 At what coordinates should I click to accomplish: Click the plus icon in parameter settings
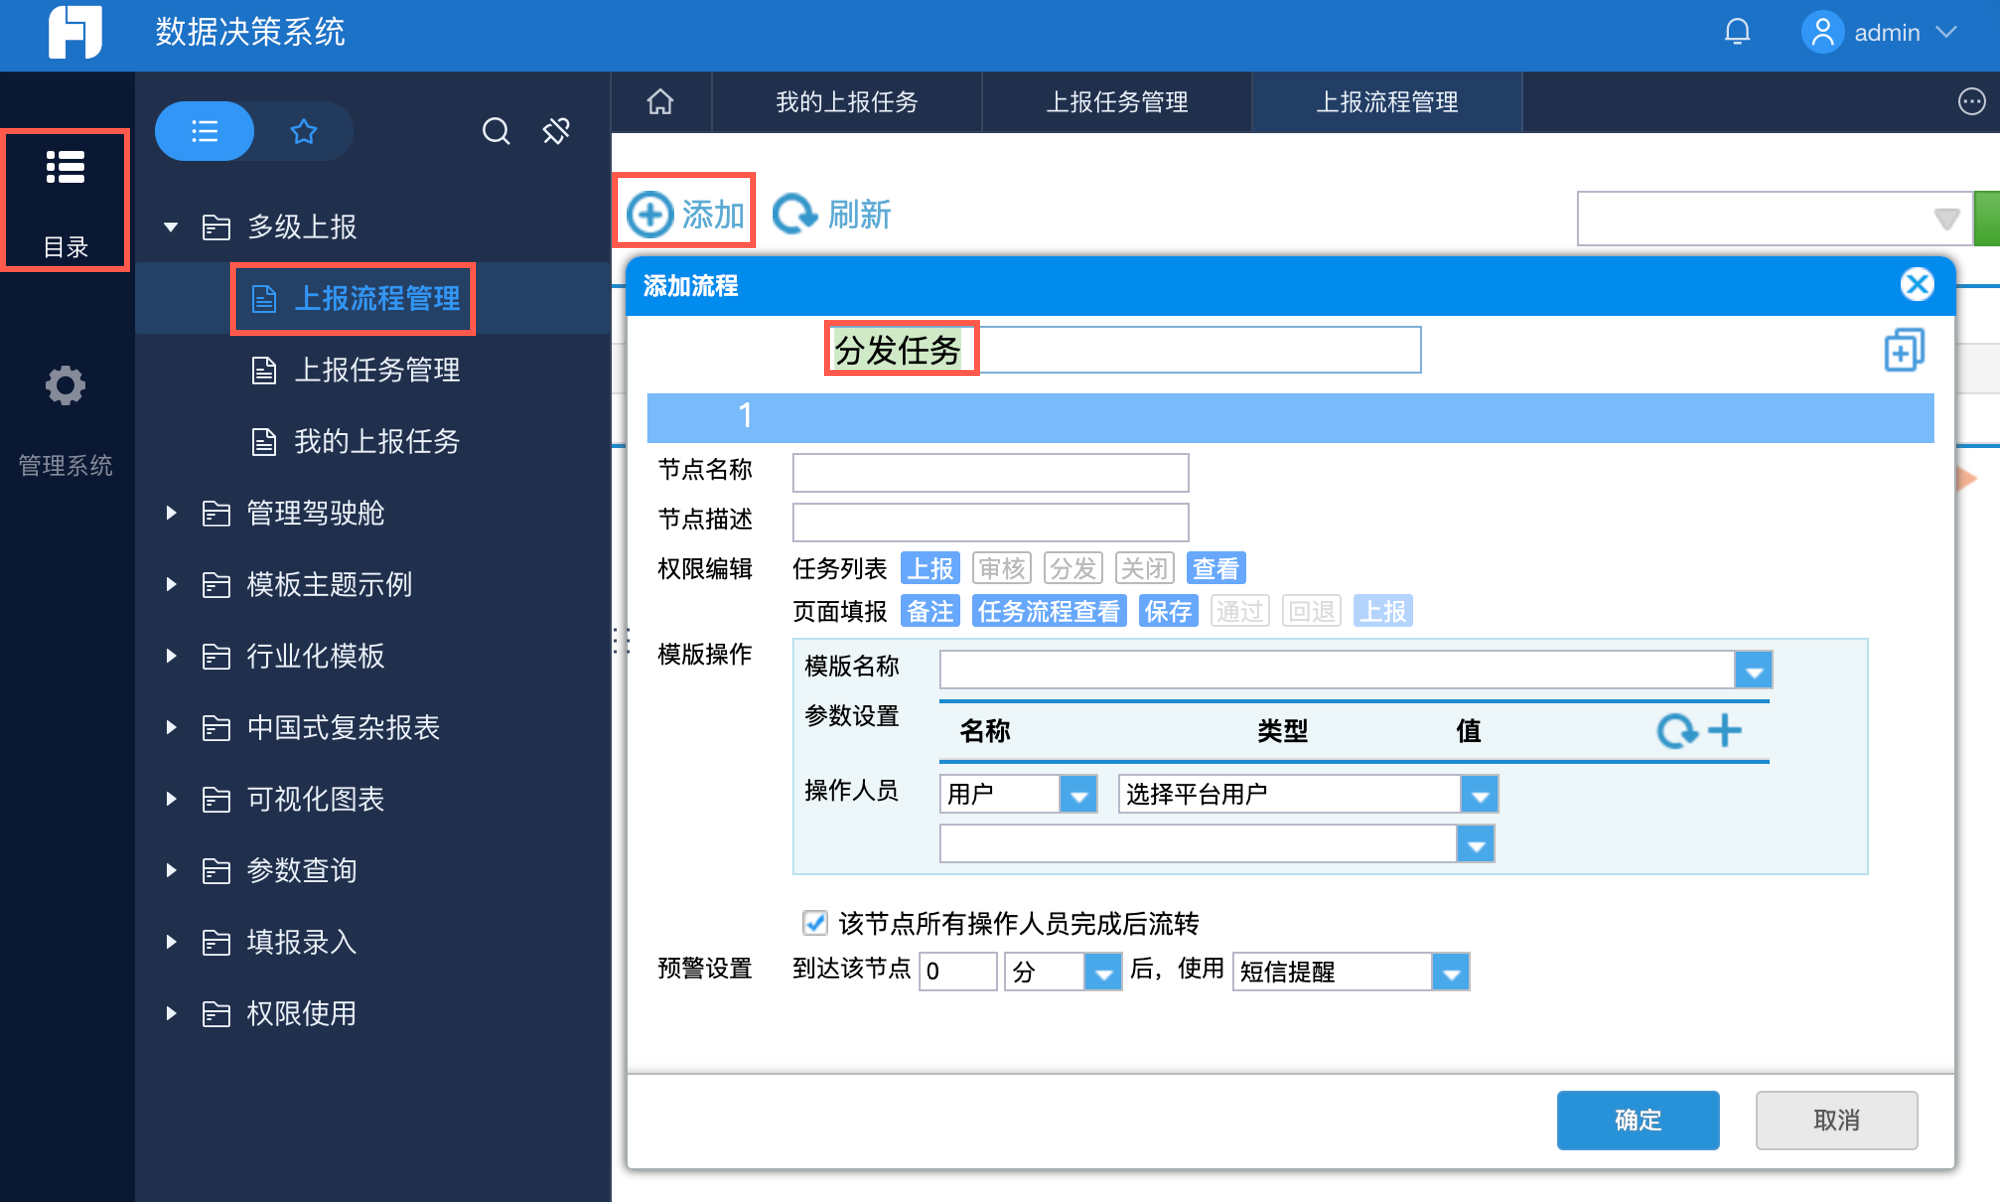pyautogui.click(x=1725, y=731)
